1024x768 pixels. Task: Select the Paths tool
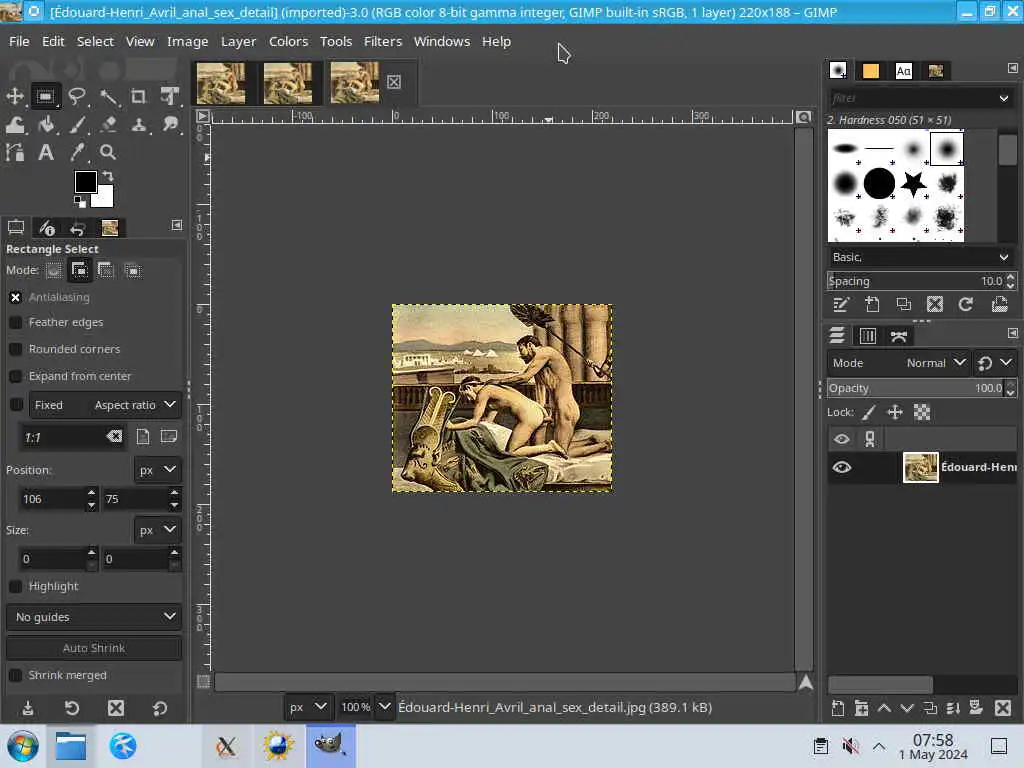15,152
